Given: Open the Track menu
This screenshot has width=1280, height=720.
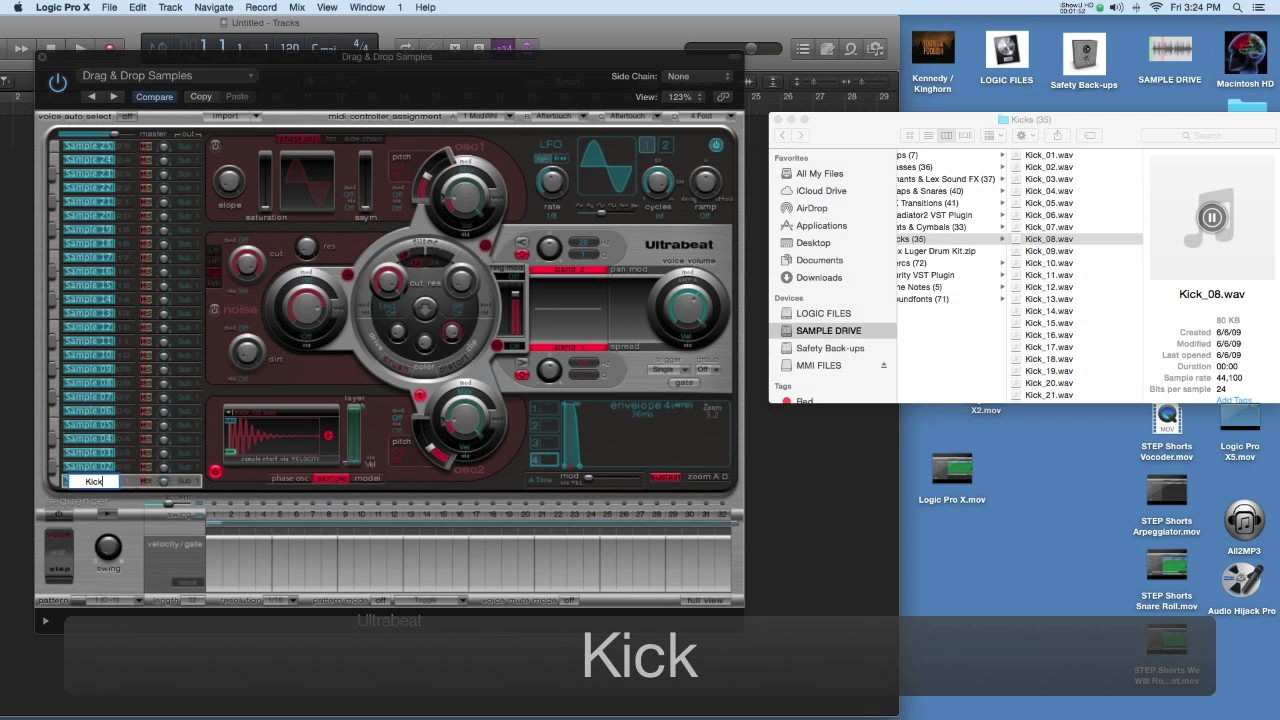Looking at the screenshot, I should (x=170, y=7).
